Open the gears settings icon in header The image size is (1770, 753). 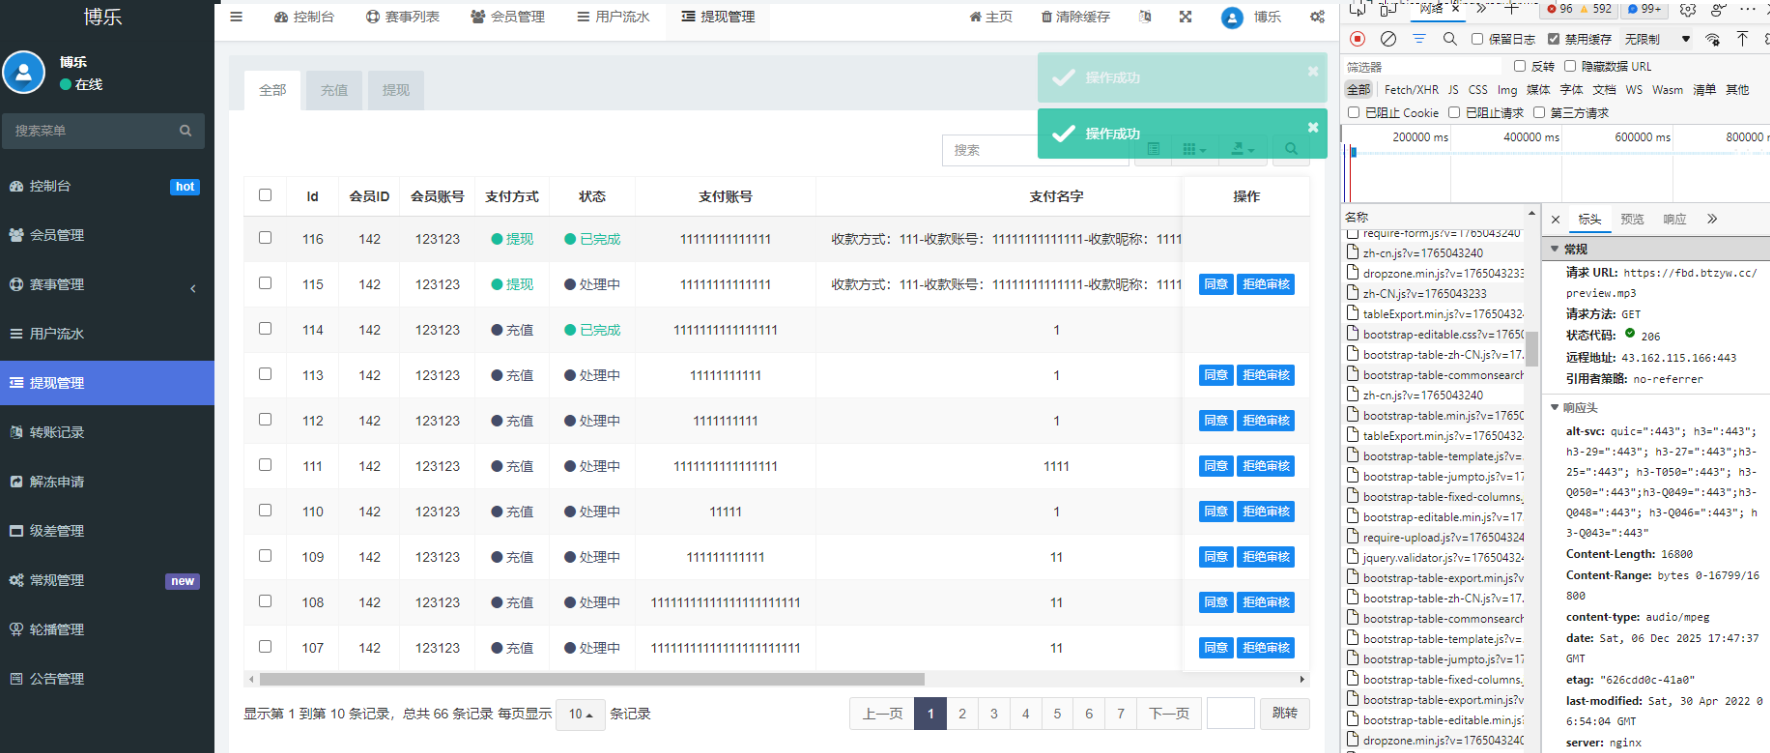pyautogui.click(x=1317, y=17)
